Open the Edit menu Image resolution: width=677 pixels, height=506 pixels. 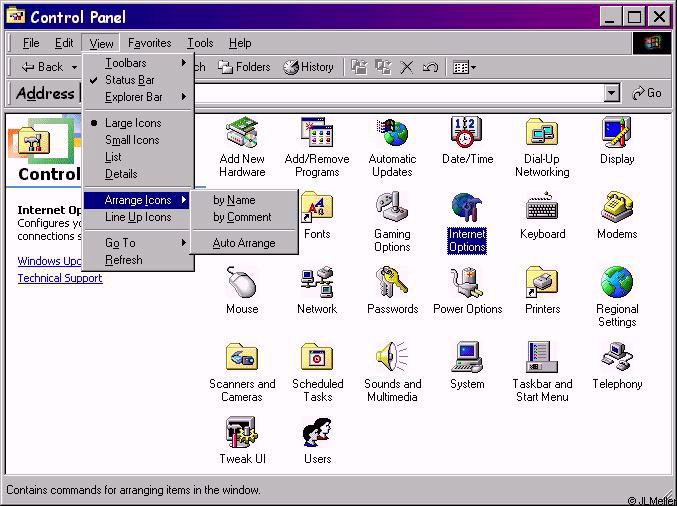click(x=64, y=43)
